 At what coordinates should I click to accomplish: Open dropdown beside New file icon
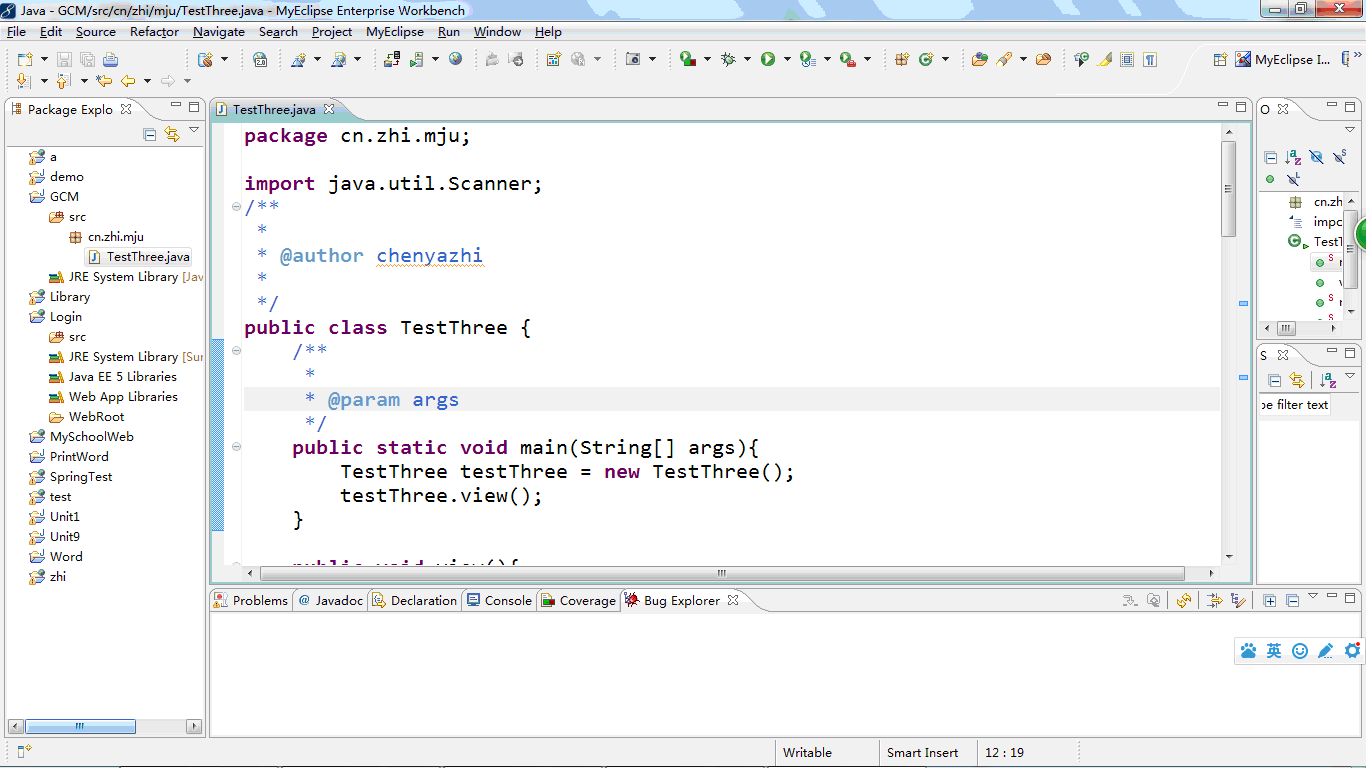[x=44, y=59]
